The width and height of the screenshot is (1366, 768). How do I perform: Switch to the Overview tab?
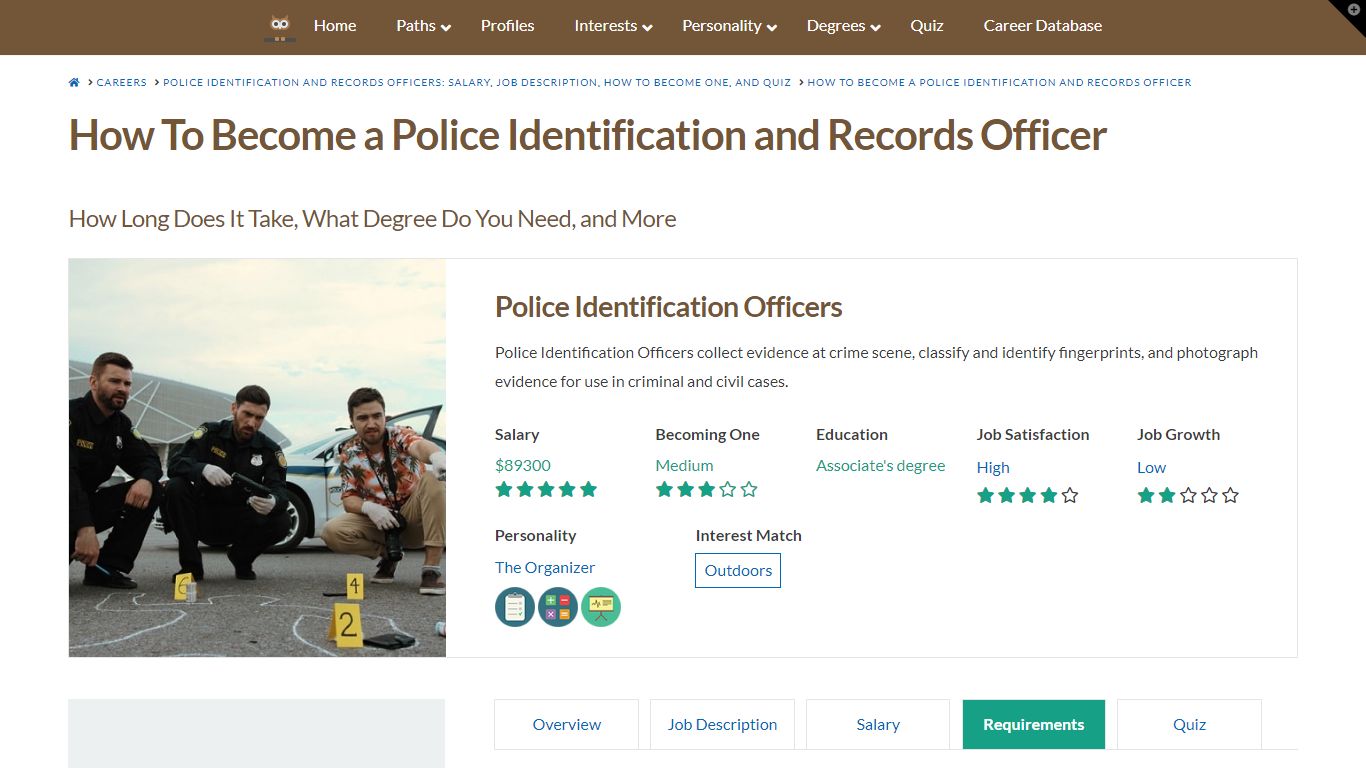[x=567, y=724]
